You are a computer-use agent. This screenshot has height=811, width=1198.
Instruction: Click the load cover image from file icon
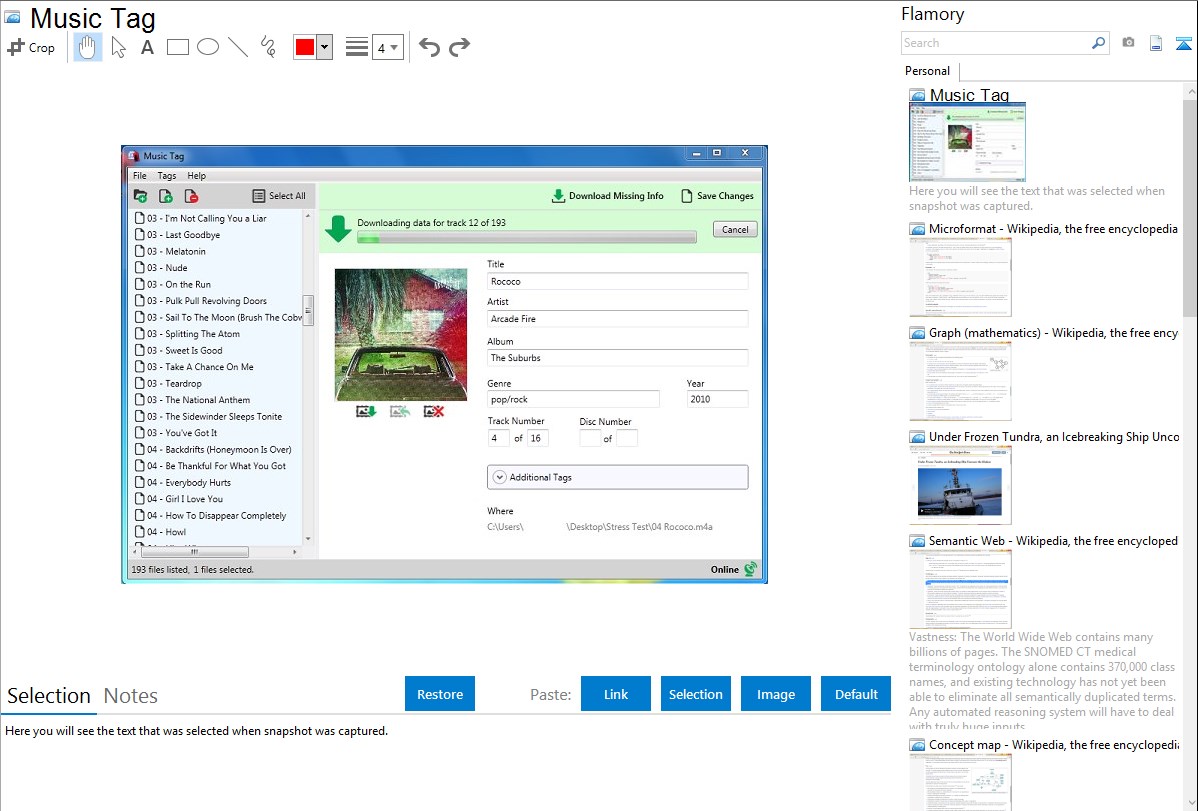click(400, 411)
